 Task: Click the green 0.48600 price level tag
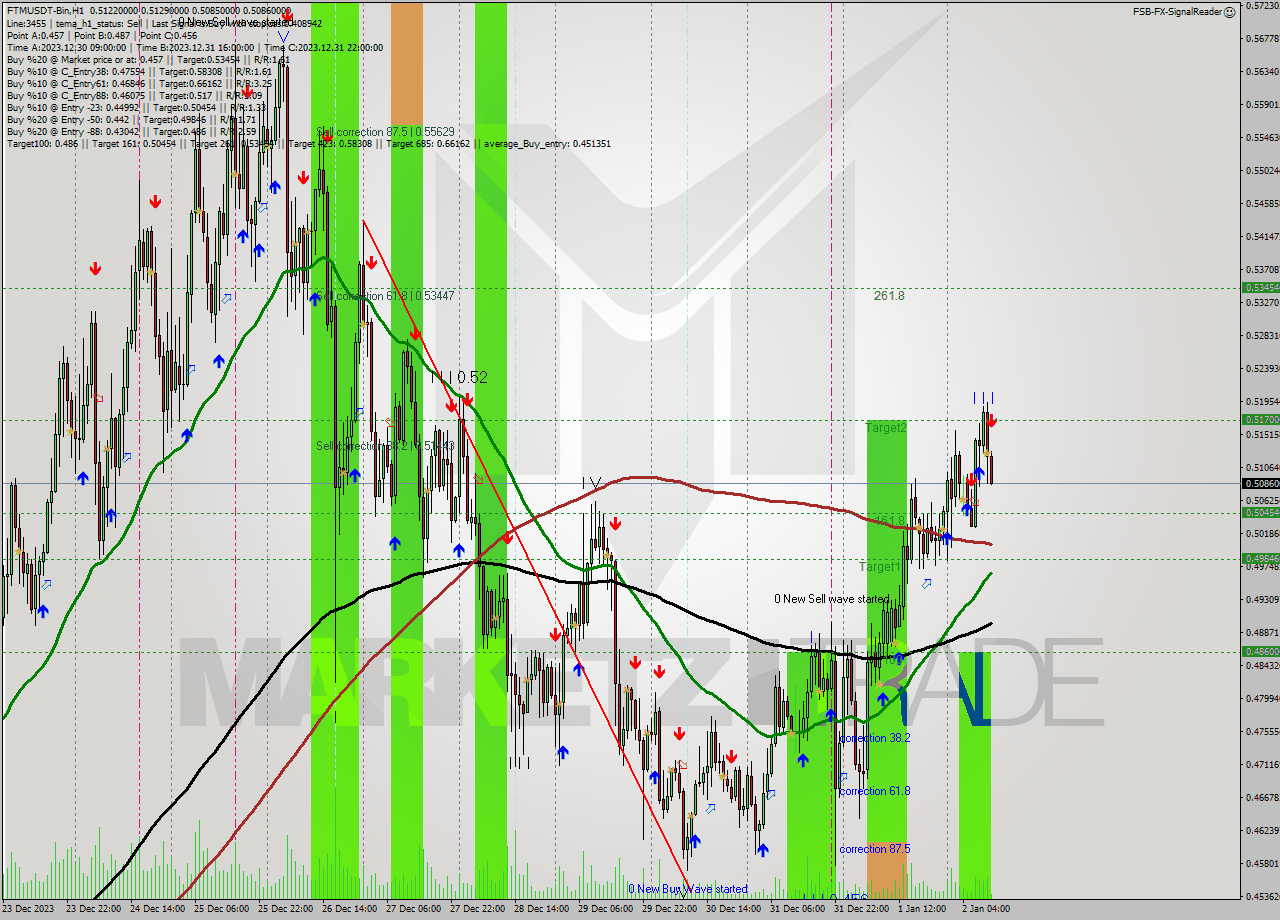tap(1260, 651)
